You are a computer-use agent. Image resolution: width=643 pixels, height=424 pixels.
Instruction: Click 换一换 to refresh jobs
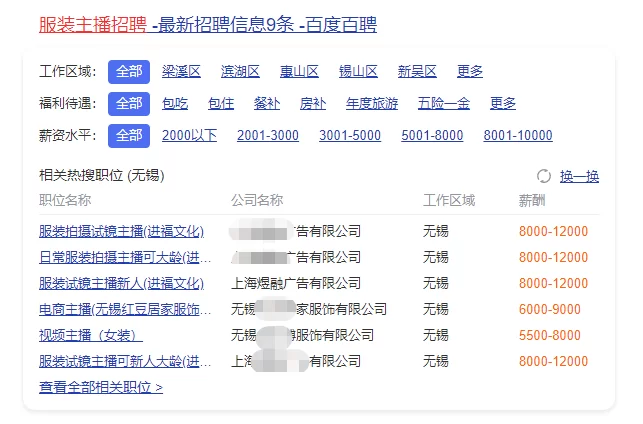click(x=579, y=176)
